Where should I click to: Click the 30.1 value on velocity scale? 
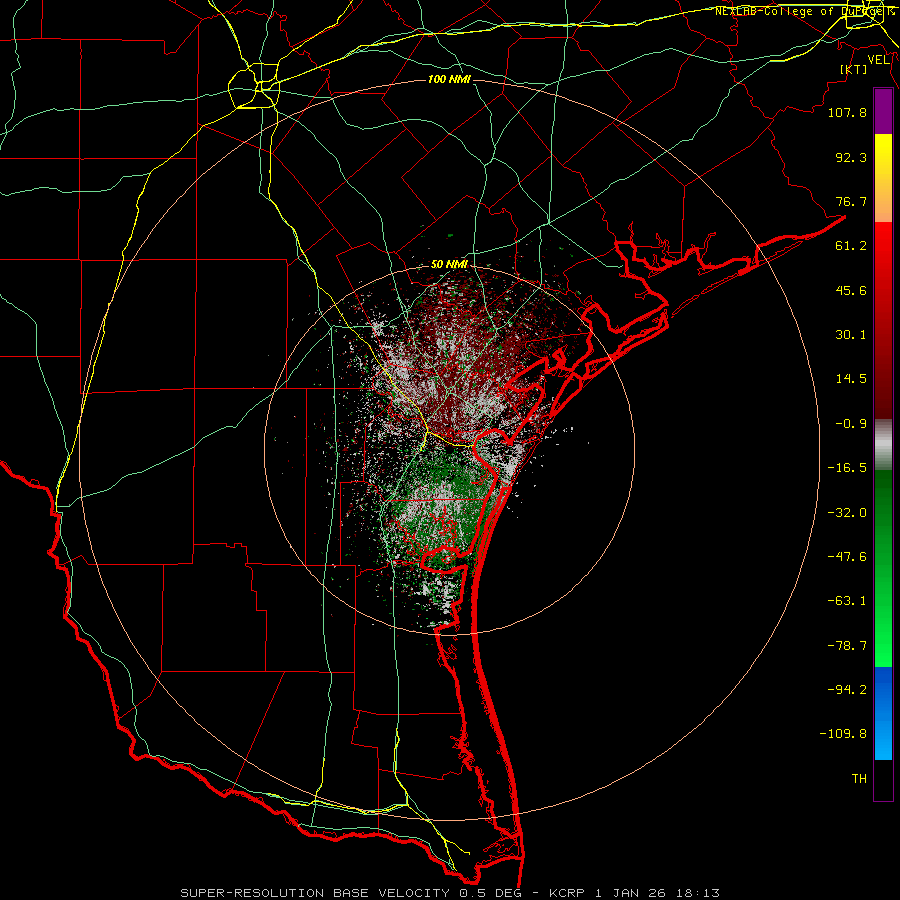(851, 335)
